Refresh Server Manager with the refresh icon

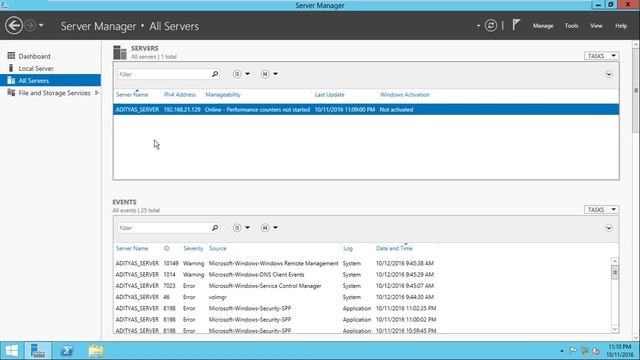(x=491, y=26)
